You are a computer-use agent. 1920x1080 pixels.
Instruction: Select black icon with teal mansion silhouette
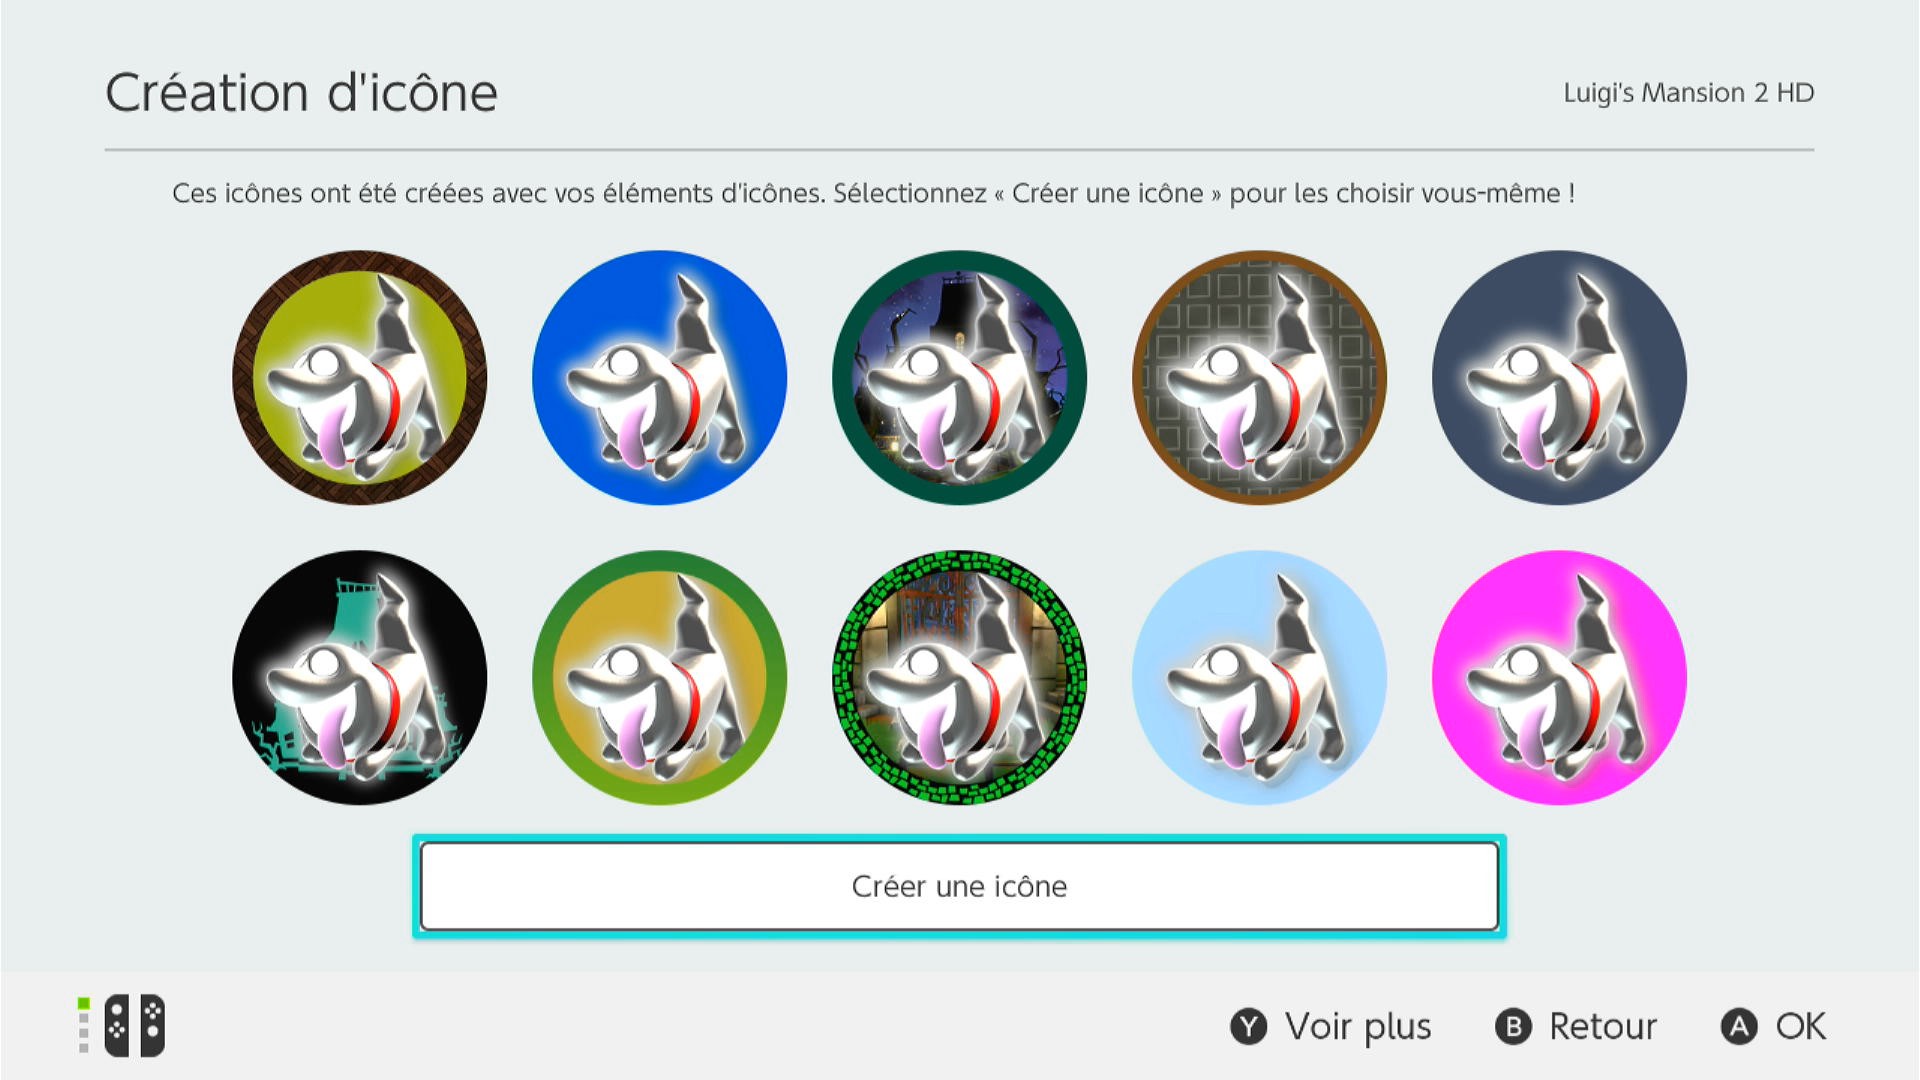pos(360,678)
